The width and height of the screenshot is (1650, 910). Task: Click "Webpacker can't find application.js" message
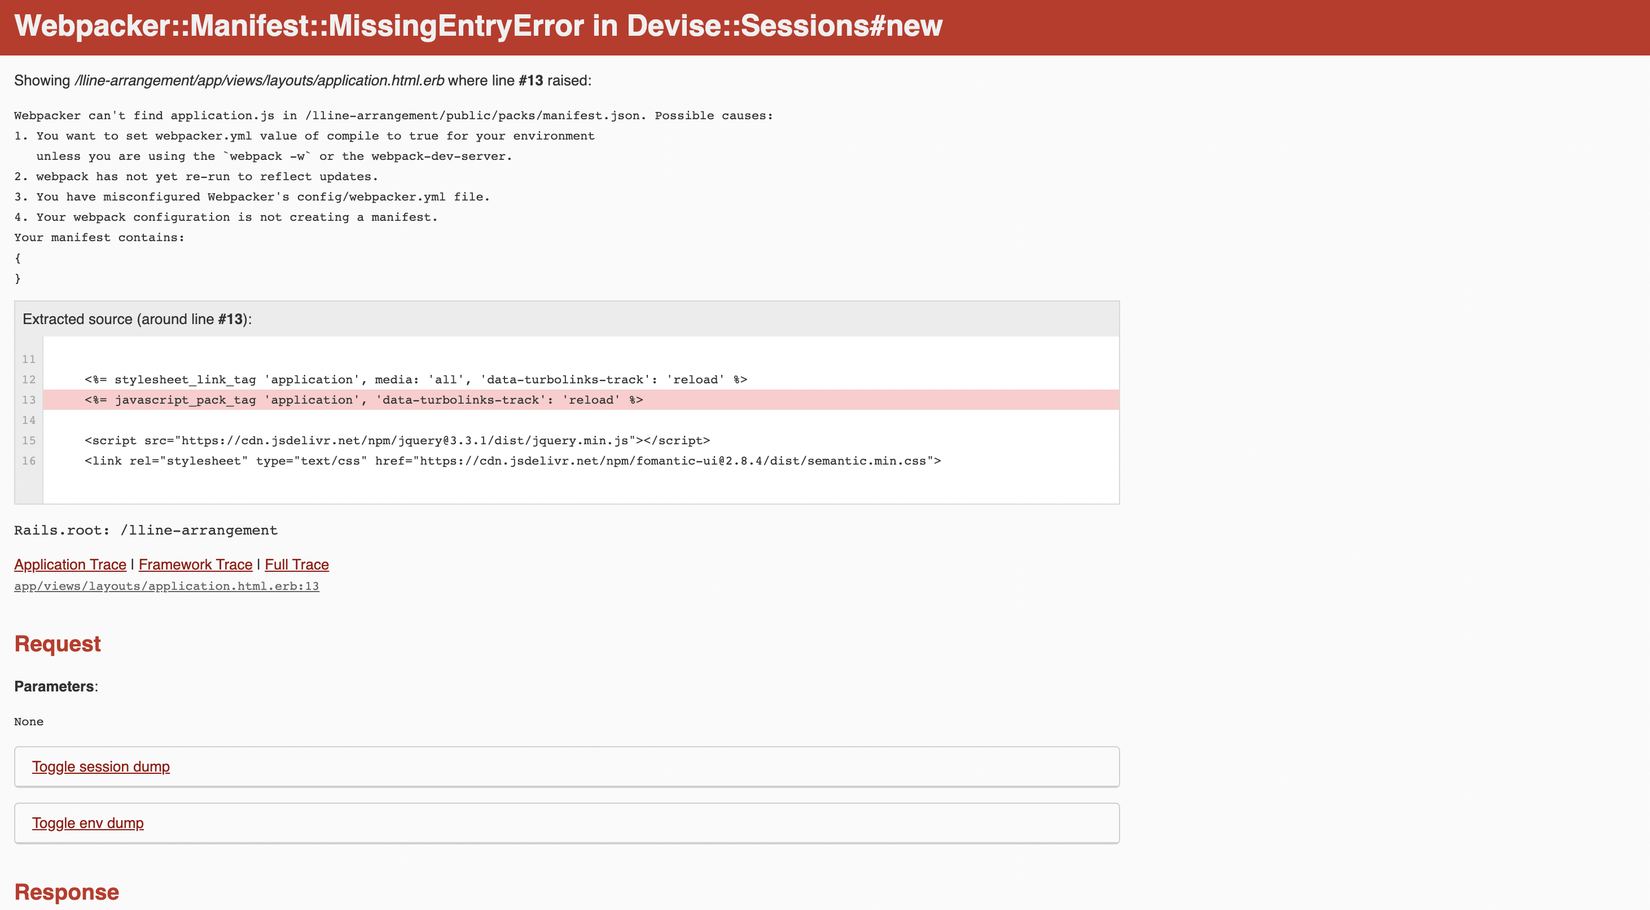click(x=394, y=116)
